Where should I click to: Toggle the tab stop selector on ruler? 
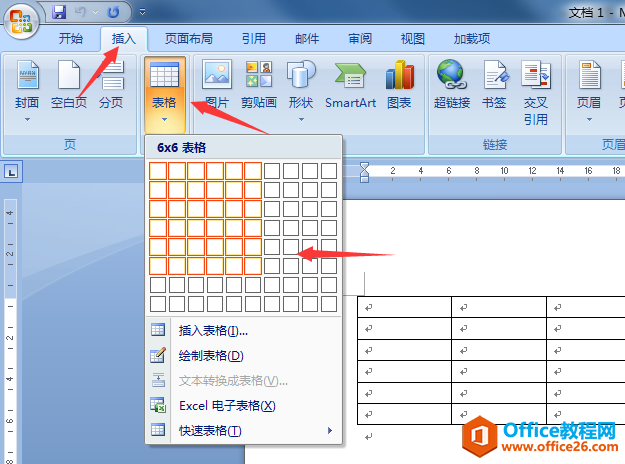pos(12,172)
